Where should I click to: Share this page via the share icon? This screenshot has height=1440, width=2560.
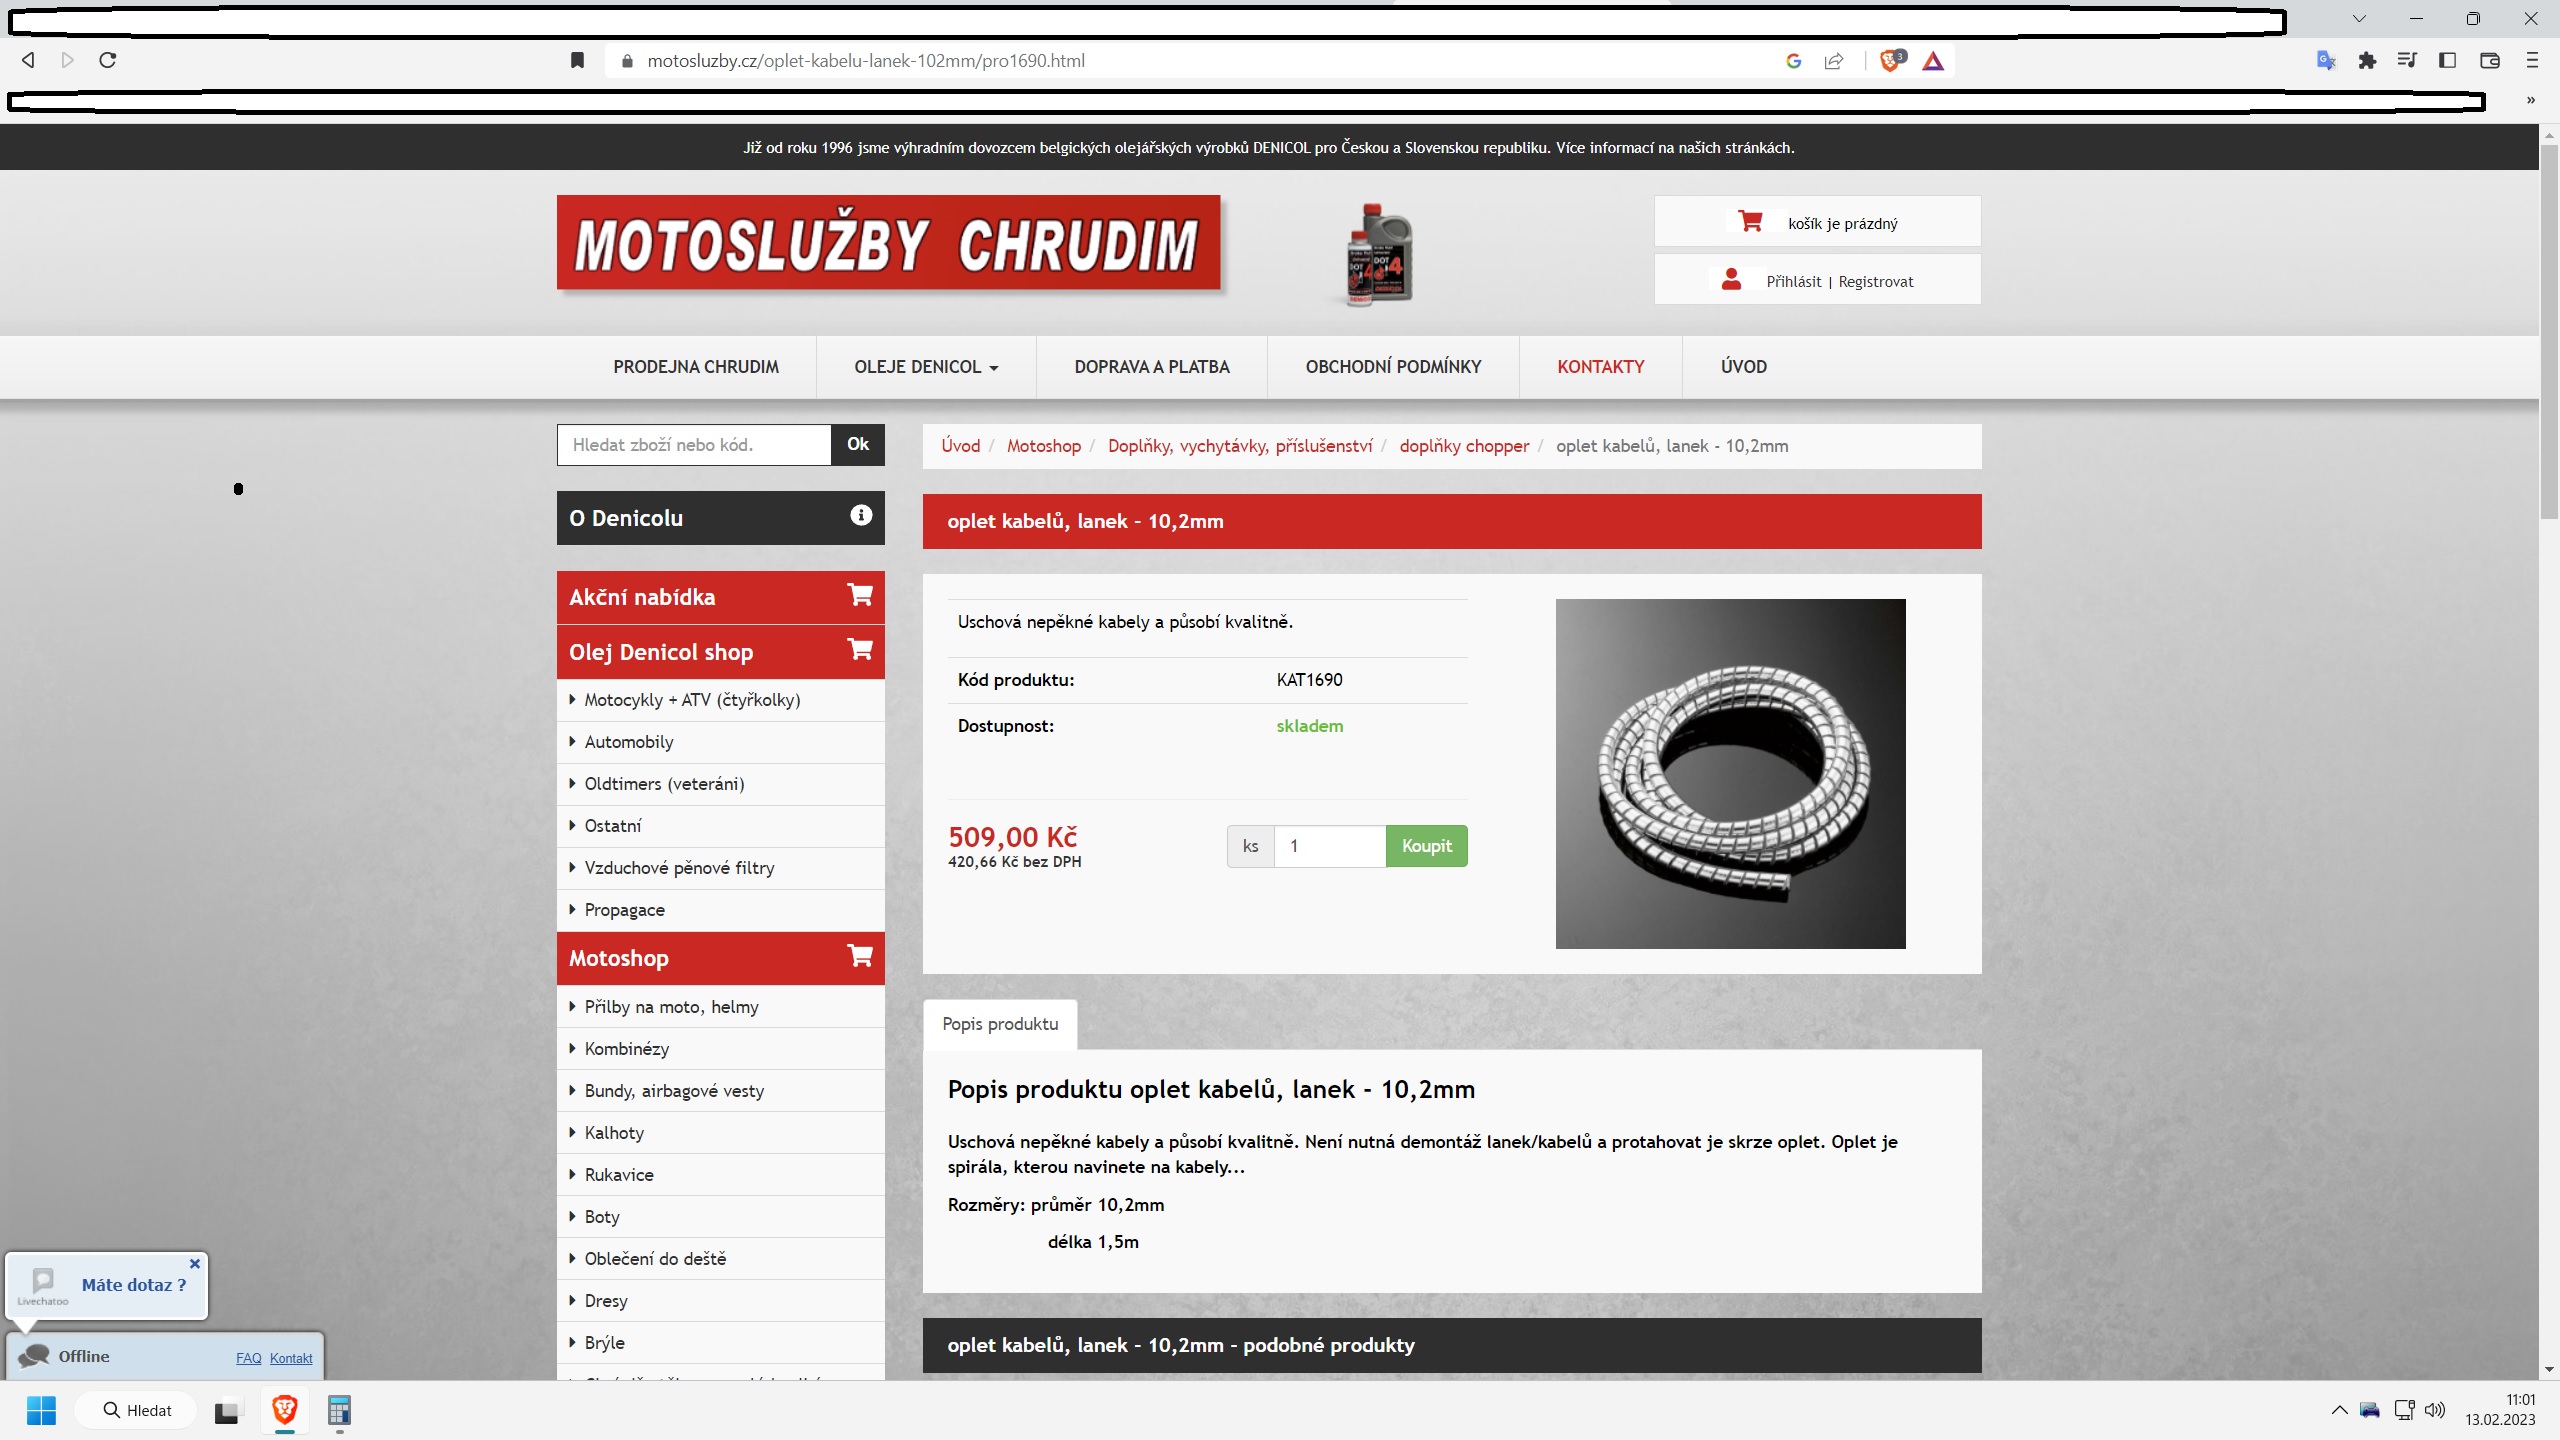pos(1833,61)
